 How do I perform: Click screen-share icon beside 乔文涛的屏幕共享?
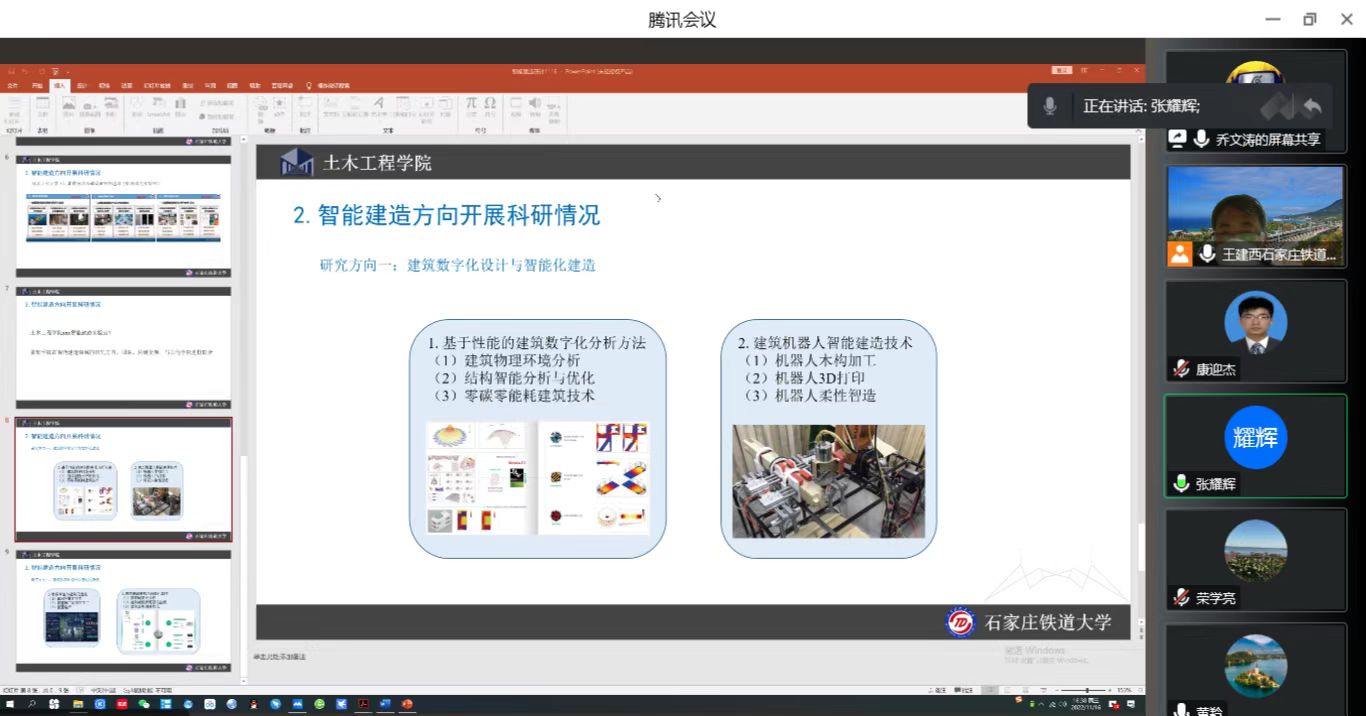point(1178,140)
